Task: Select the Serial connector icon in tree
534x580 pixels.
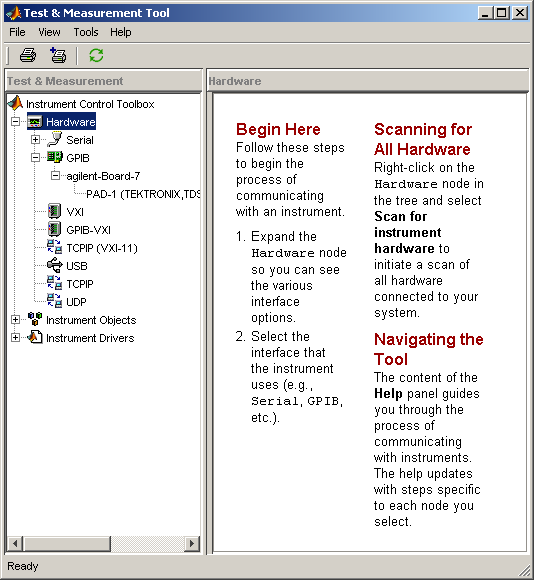Action: [x=55, y=139]
